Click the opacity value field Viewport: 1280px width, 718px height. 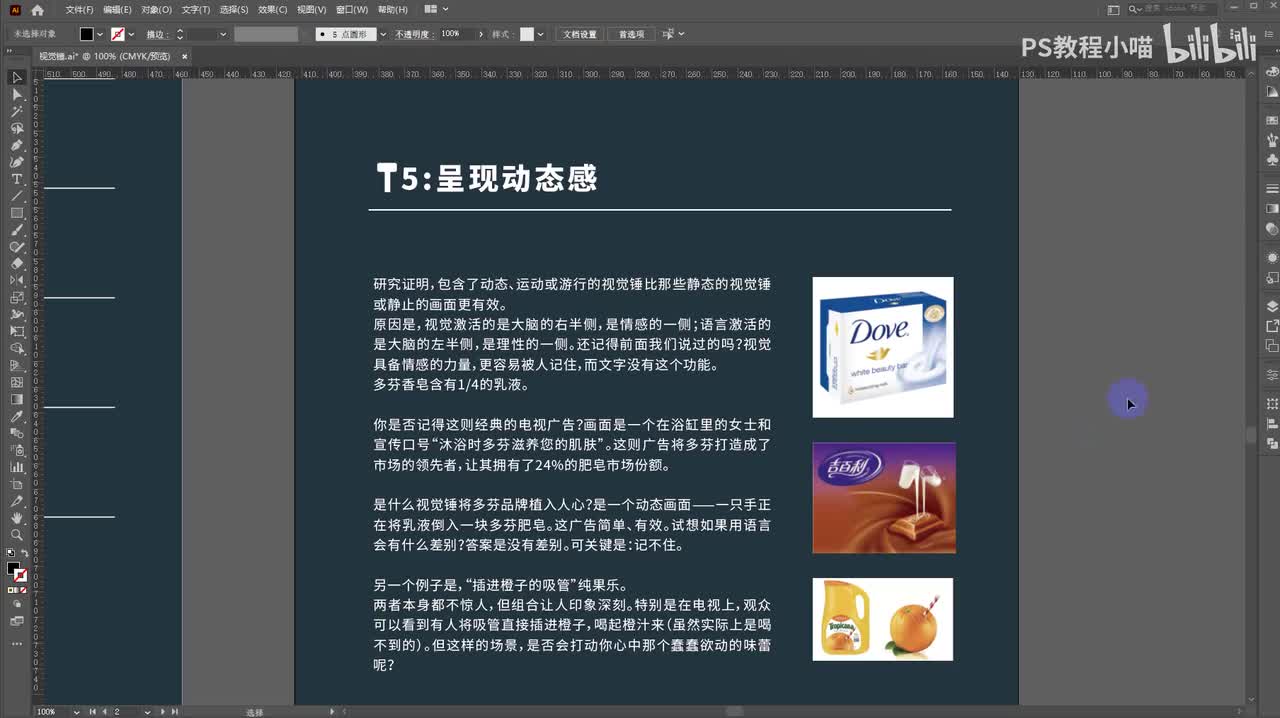pyautogui.click(x=455, y=34)
